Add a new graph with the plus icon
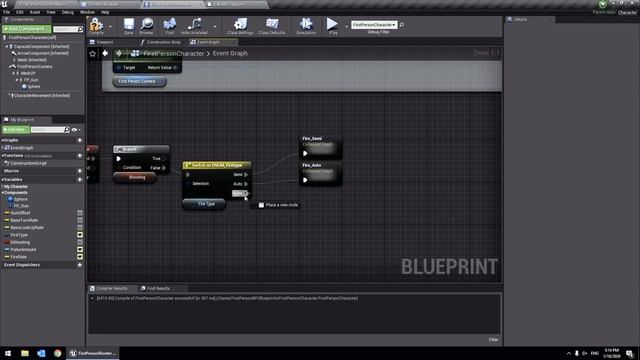640x360 pixels. pos(80,140)
